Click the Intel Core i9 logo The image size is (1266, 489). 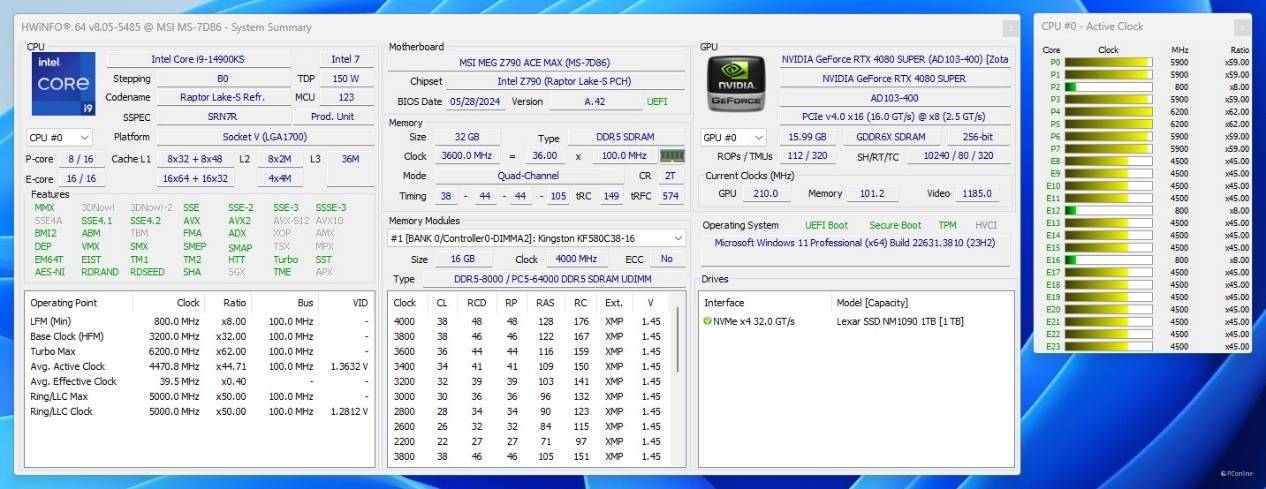pos(63,84)
